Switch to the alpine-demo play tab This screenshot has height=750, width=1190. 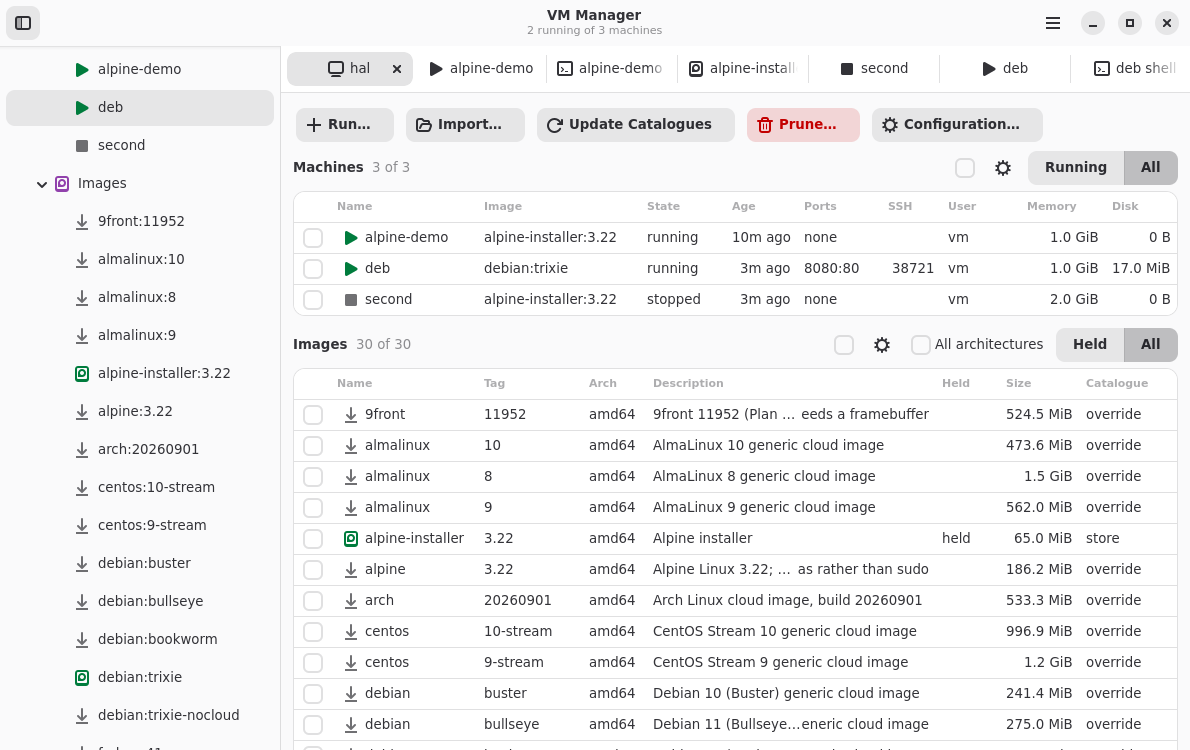tap(481, 69)
